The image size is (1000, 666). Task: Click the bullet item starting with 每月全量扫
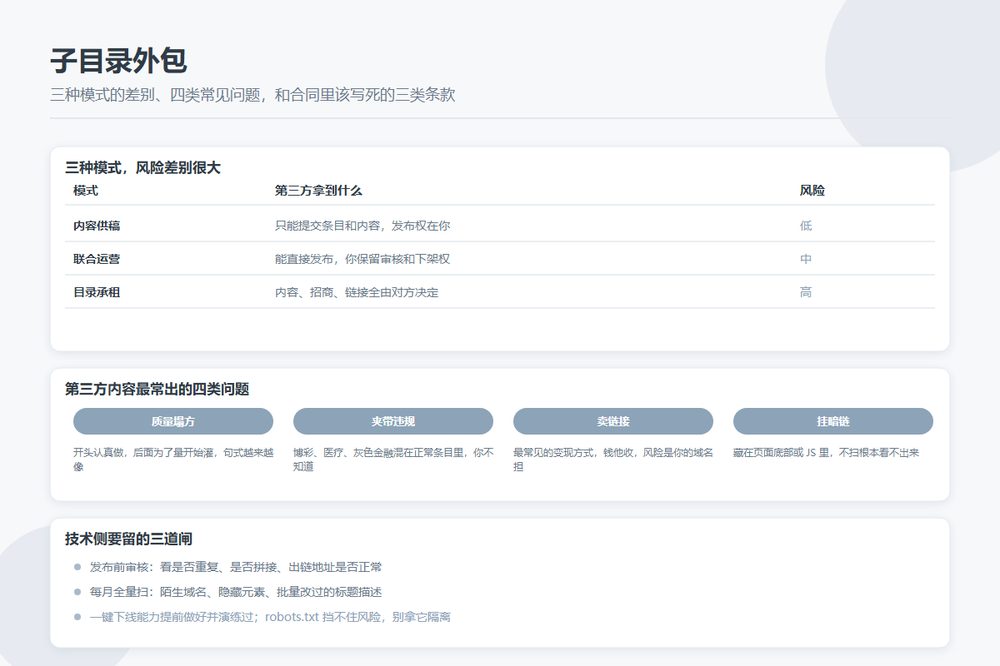coord(235,592)
